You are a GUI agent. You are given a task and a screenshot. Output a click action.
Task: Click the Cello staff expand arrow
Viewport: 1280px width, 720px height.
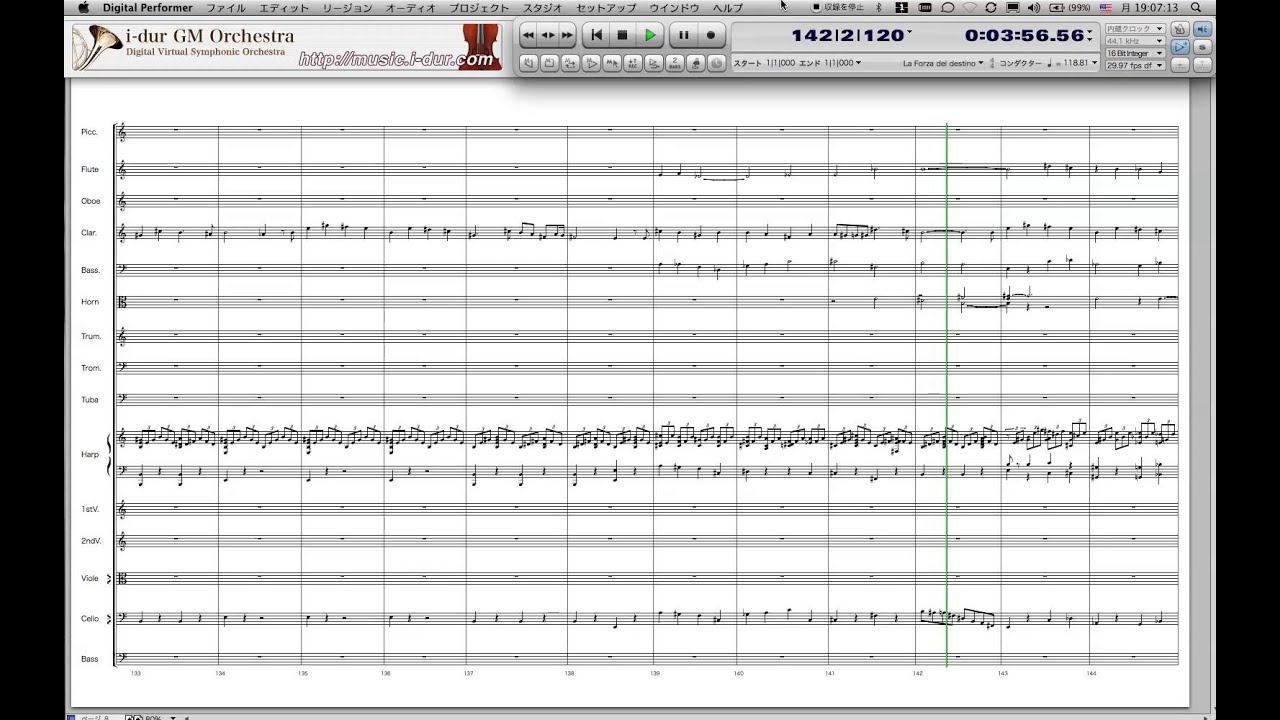tap(109, 619)
